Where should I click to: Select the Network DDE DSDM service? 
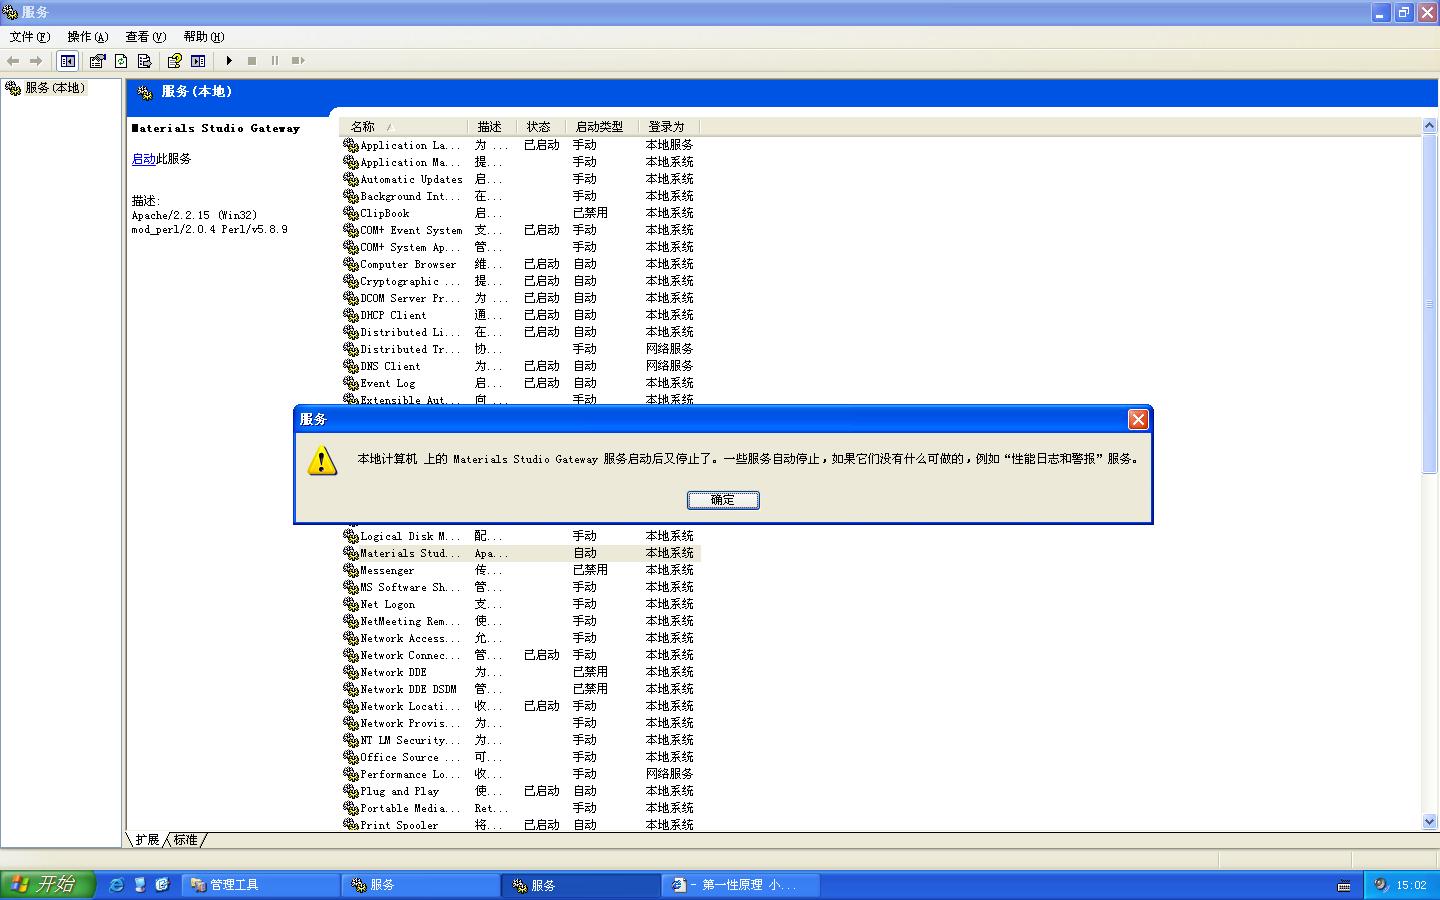coord(521,689)
